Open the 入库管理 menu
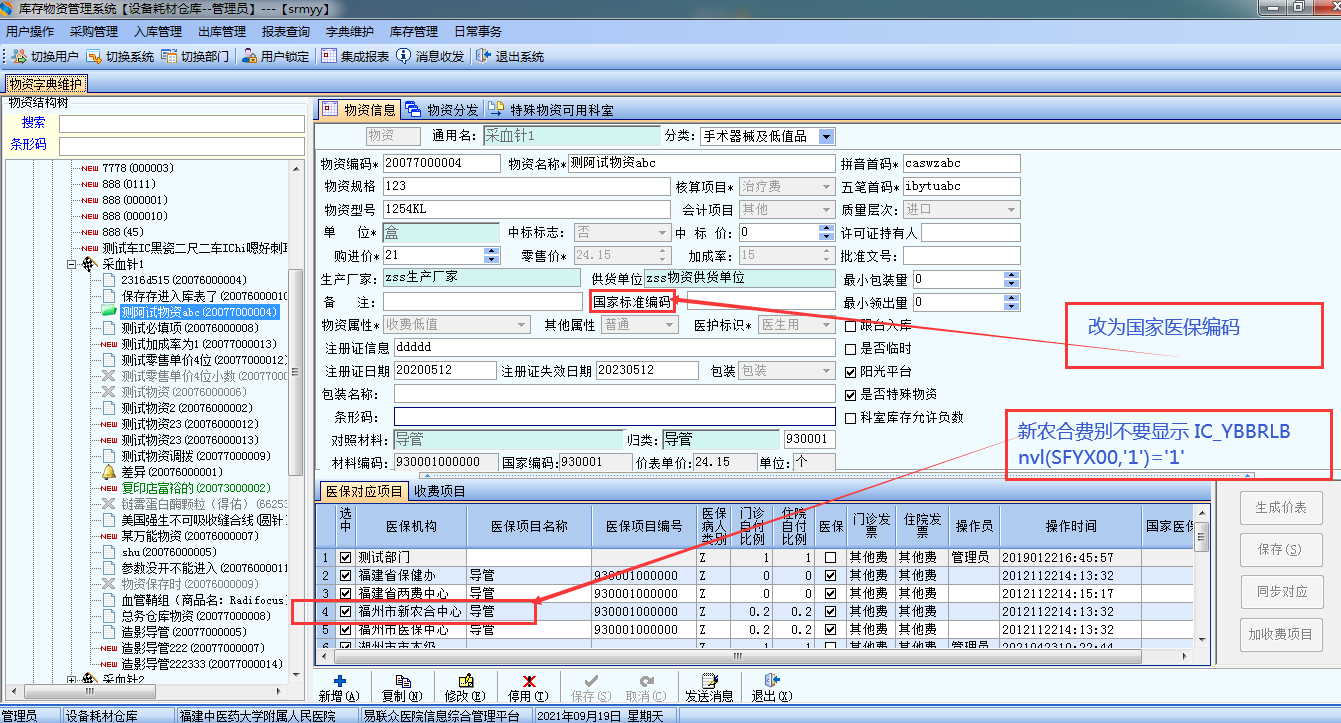The image size is (1341, 723). click(x=158, y=32)
